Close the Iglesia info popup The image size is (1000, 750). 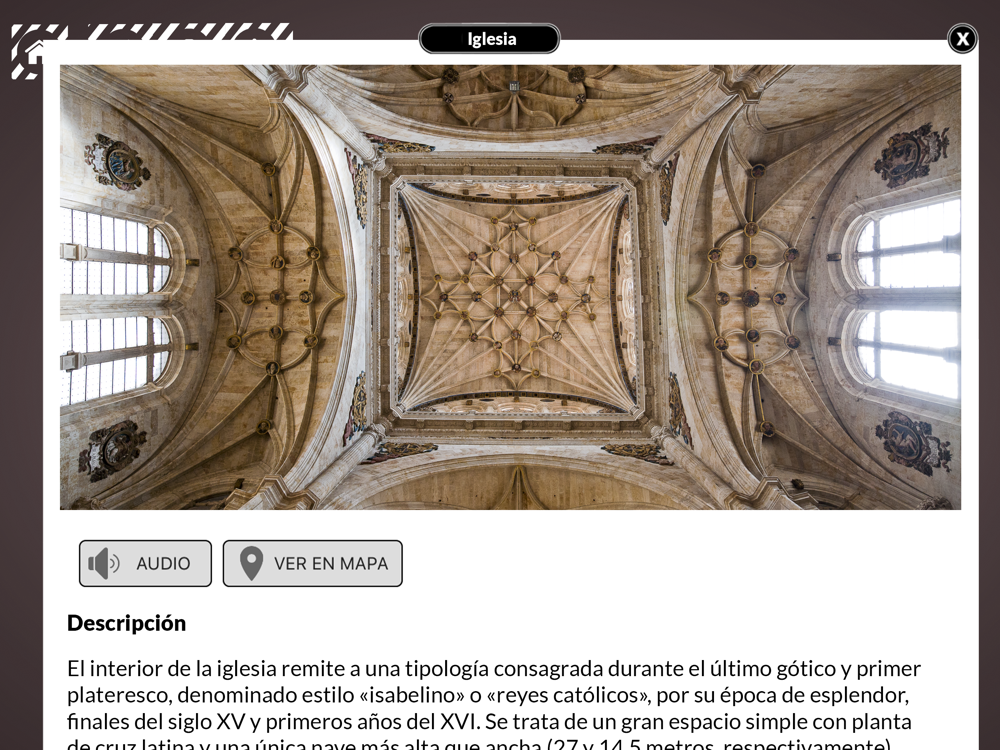(x=962, y=40)
